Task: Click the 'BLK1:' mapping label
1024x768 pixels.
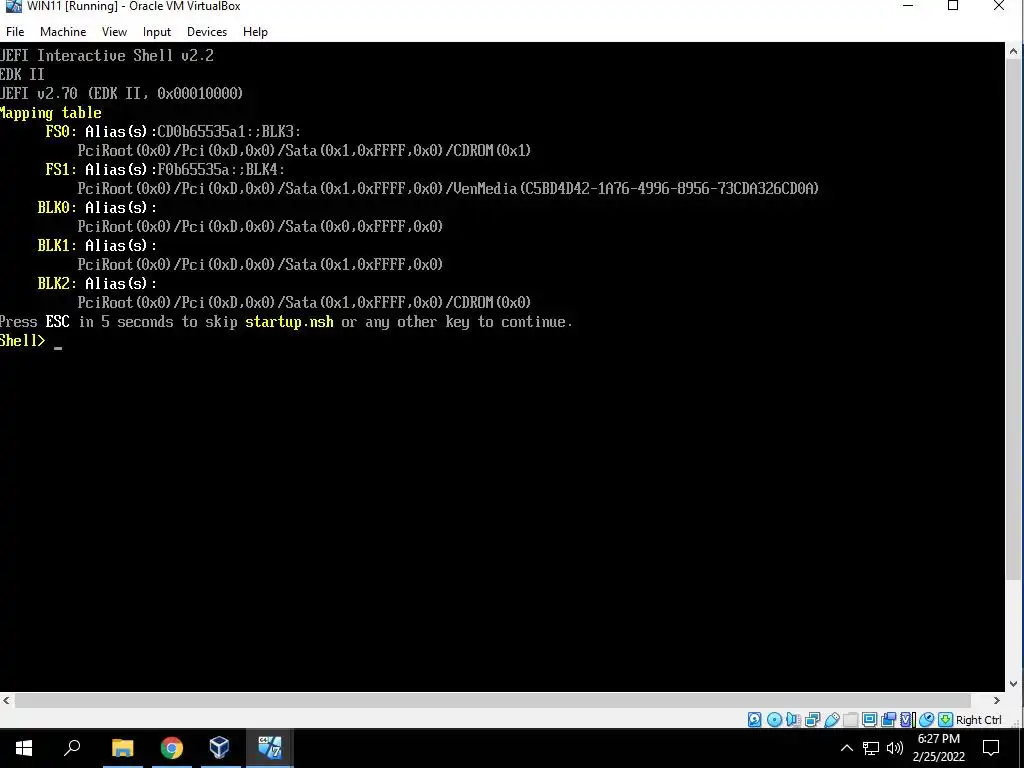Action: point(57,246)
